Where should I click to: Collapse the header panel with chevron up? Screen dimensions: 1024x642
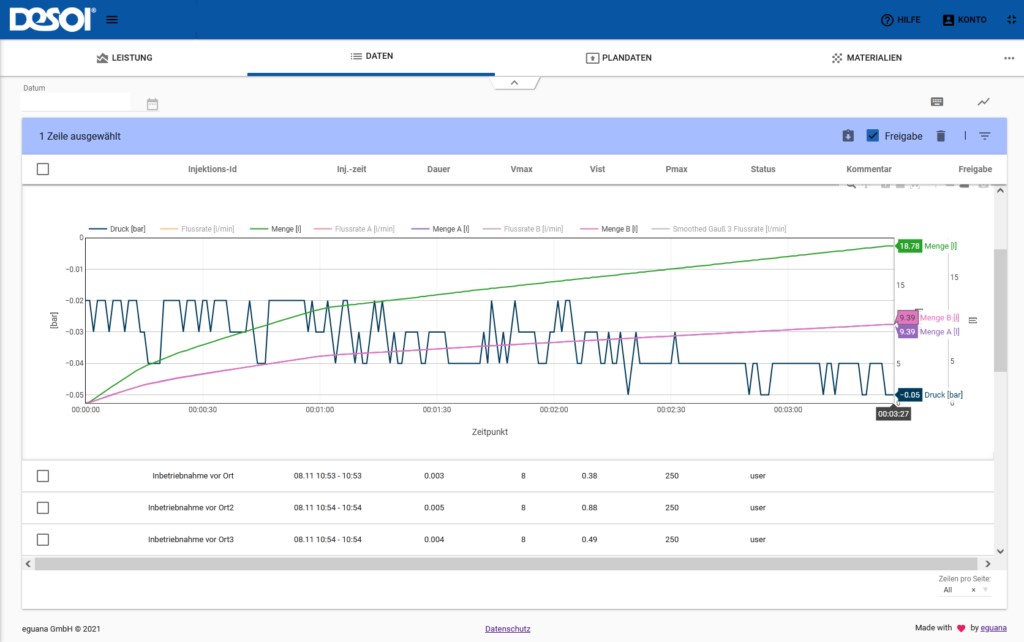point(515,83)
